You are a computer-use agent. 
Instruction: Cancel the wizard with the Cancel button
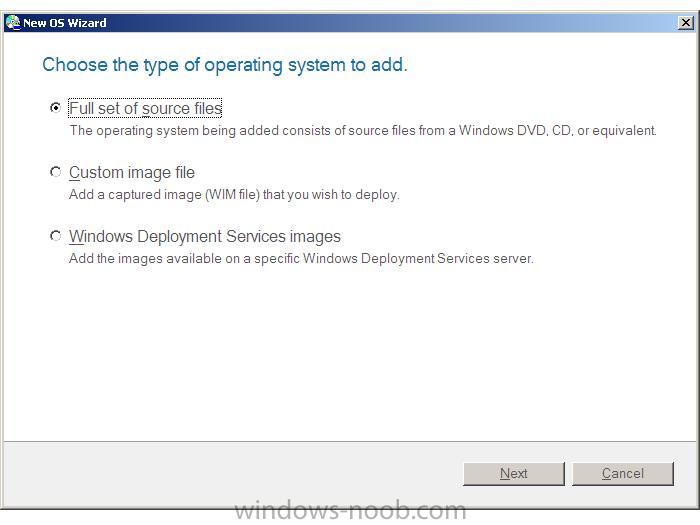click(x=623, y=473)
